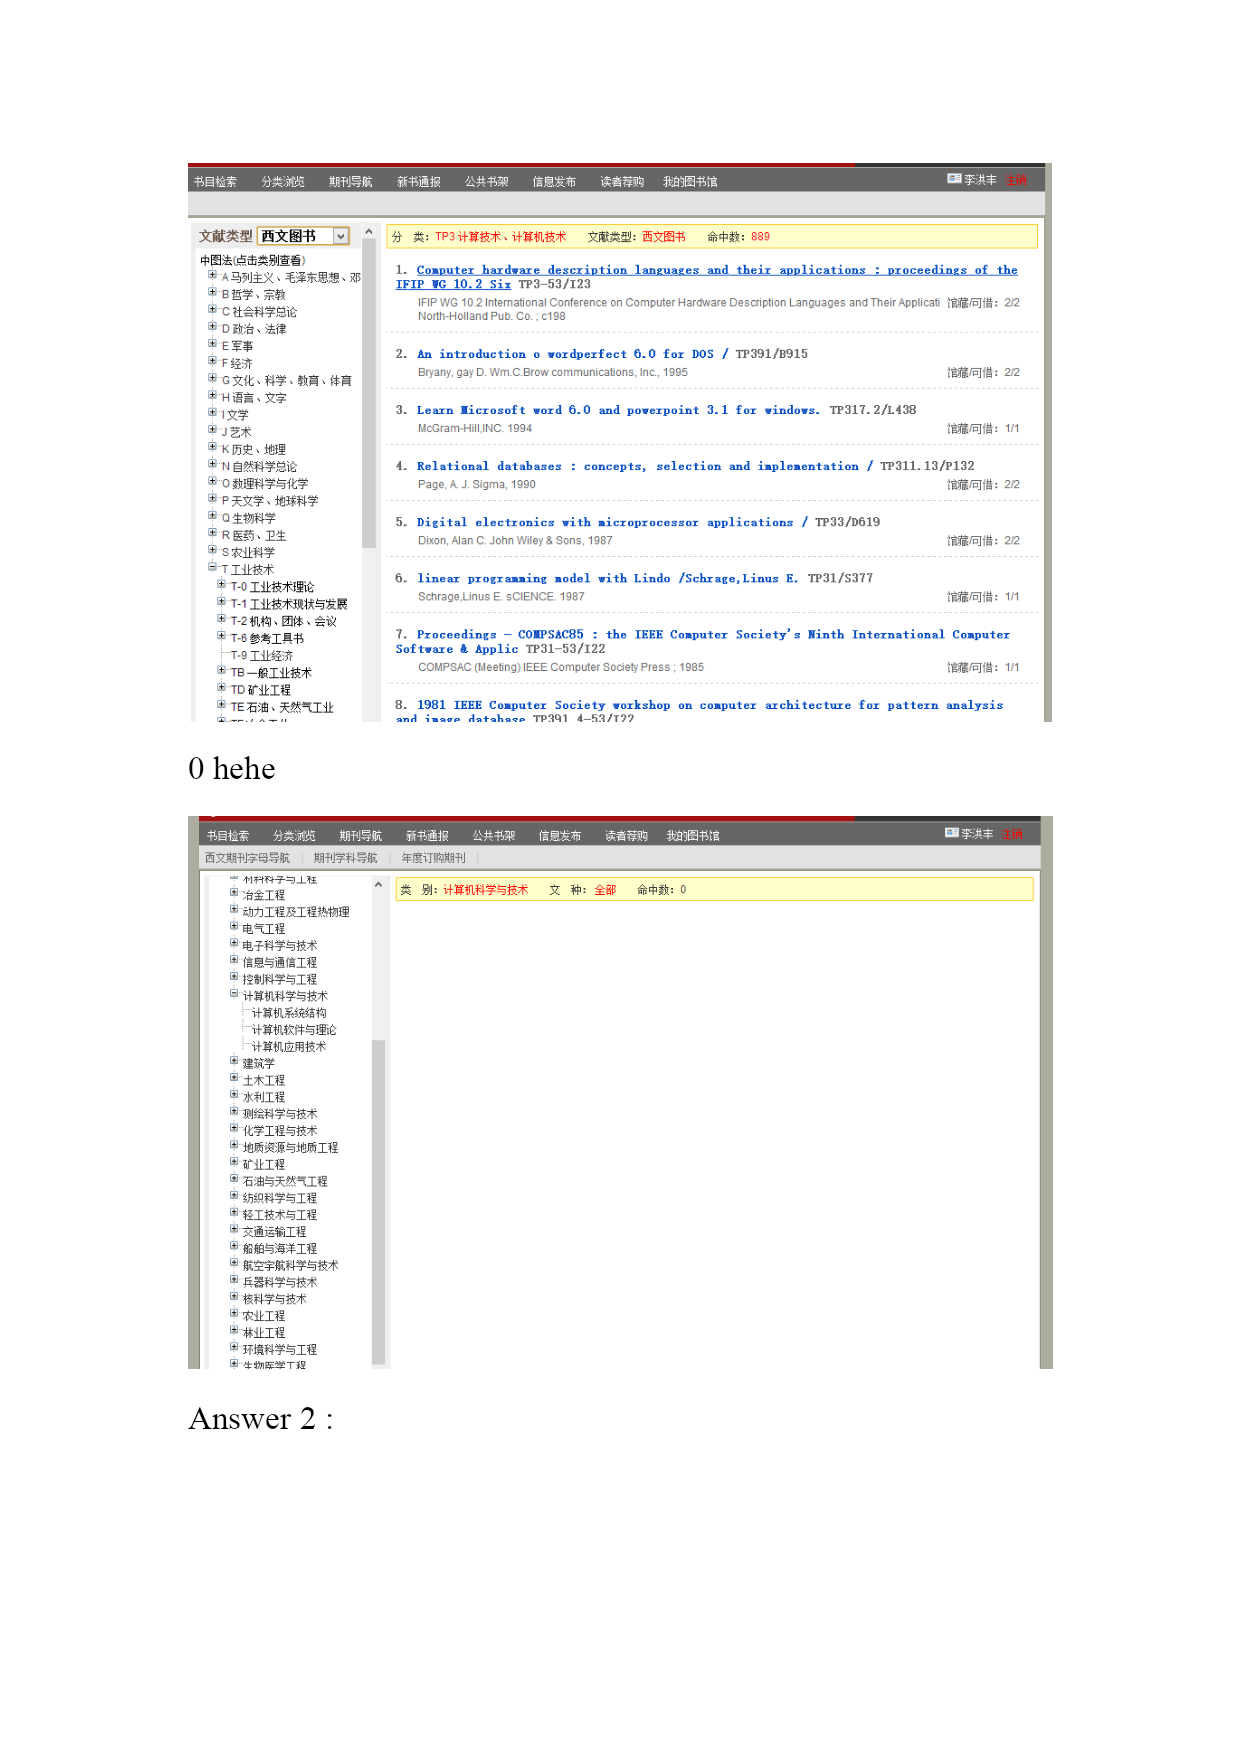
Task: Select 计算机系统结构 tree item
Action: (x=289, y=1013)
